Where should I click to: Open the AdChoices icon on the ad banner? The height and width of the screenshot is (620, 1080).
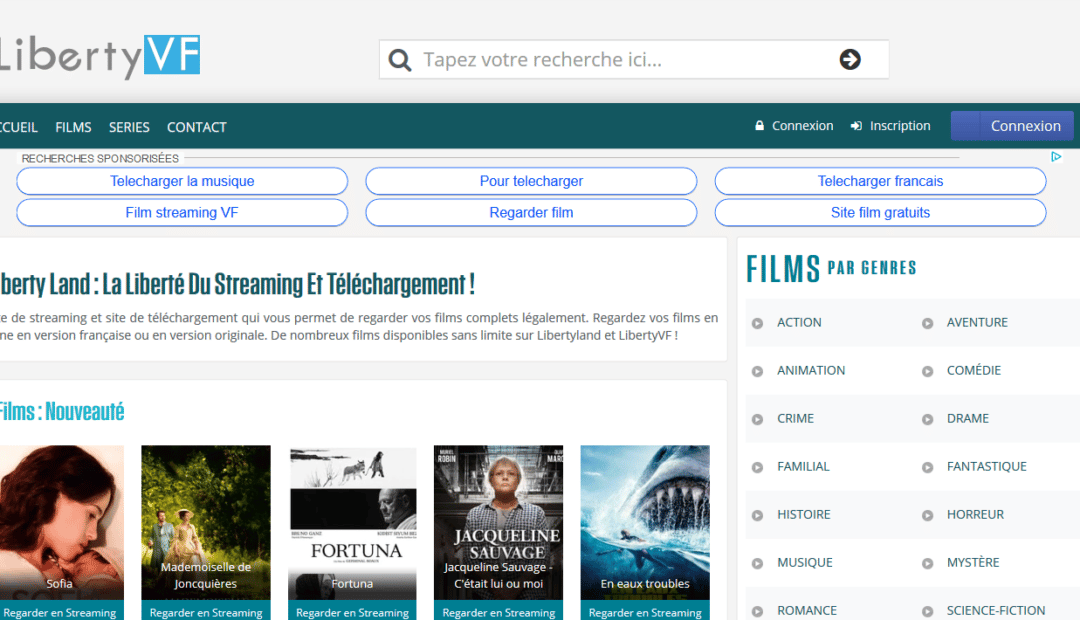coord(1056,157)
